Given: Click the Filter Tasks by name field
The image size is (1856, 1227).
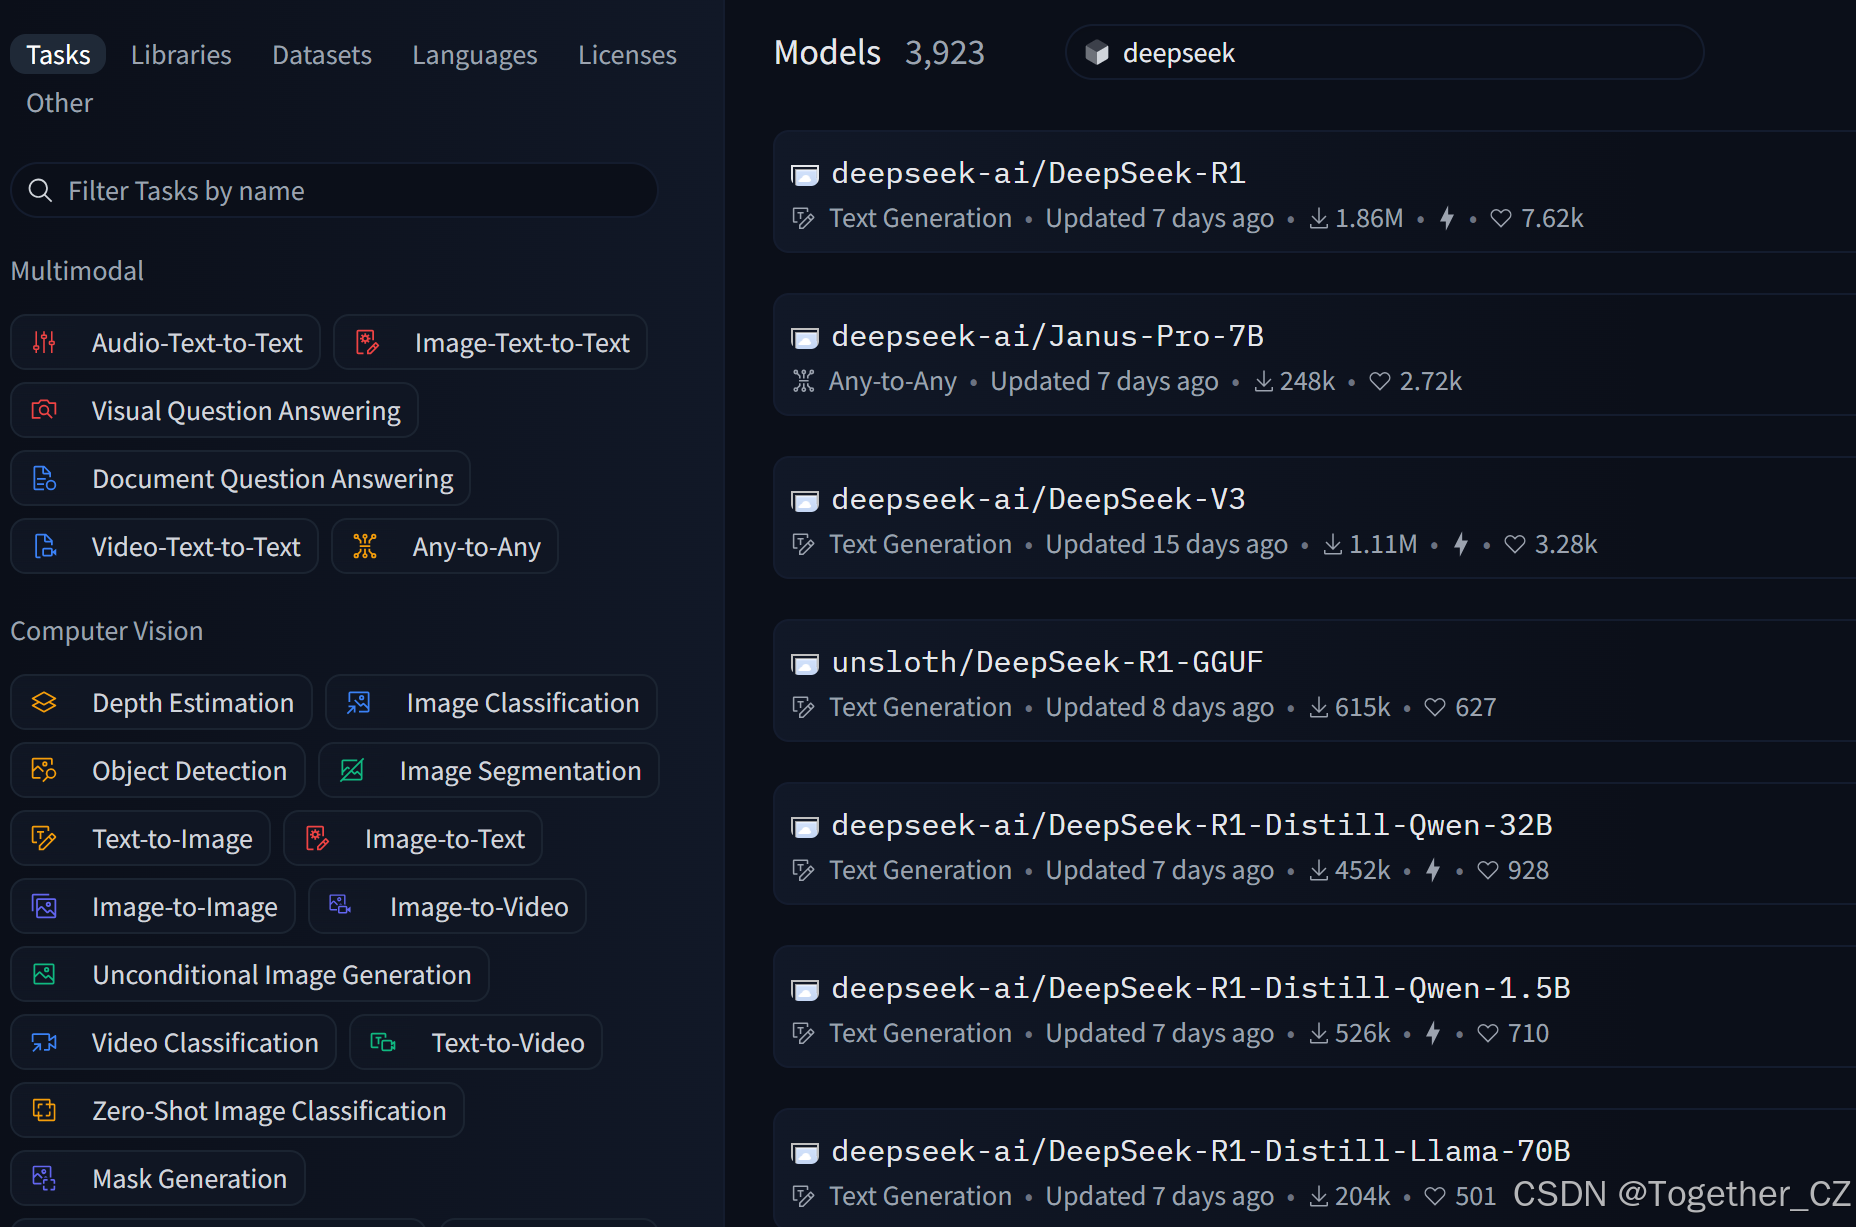Looking at the screenshot, I should [x=334, y=190].
